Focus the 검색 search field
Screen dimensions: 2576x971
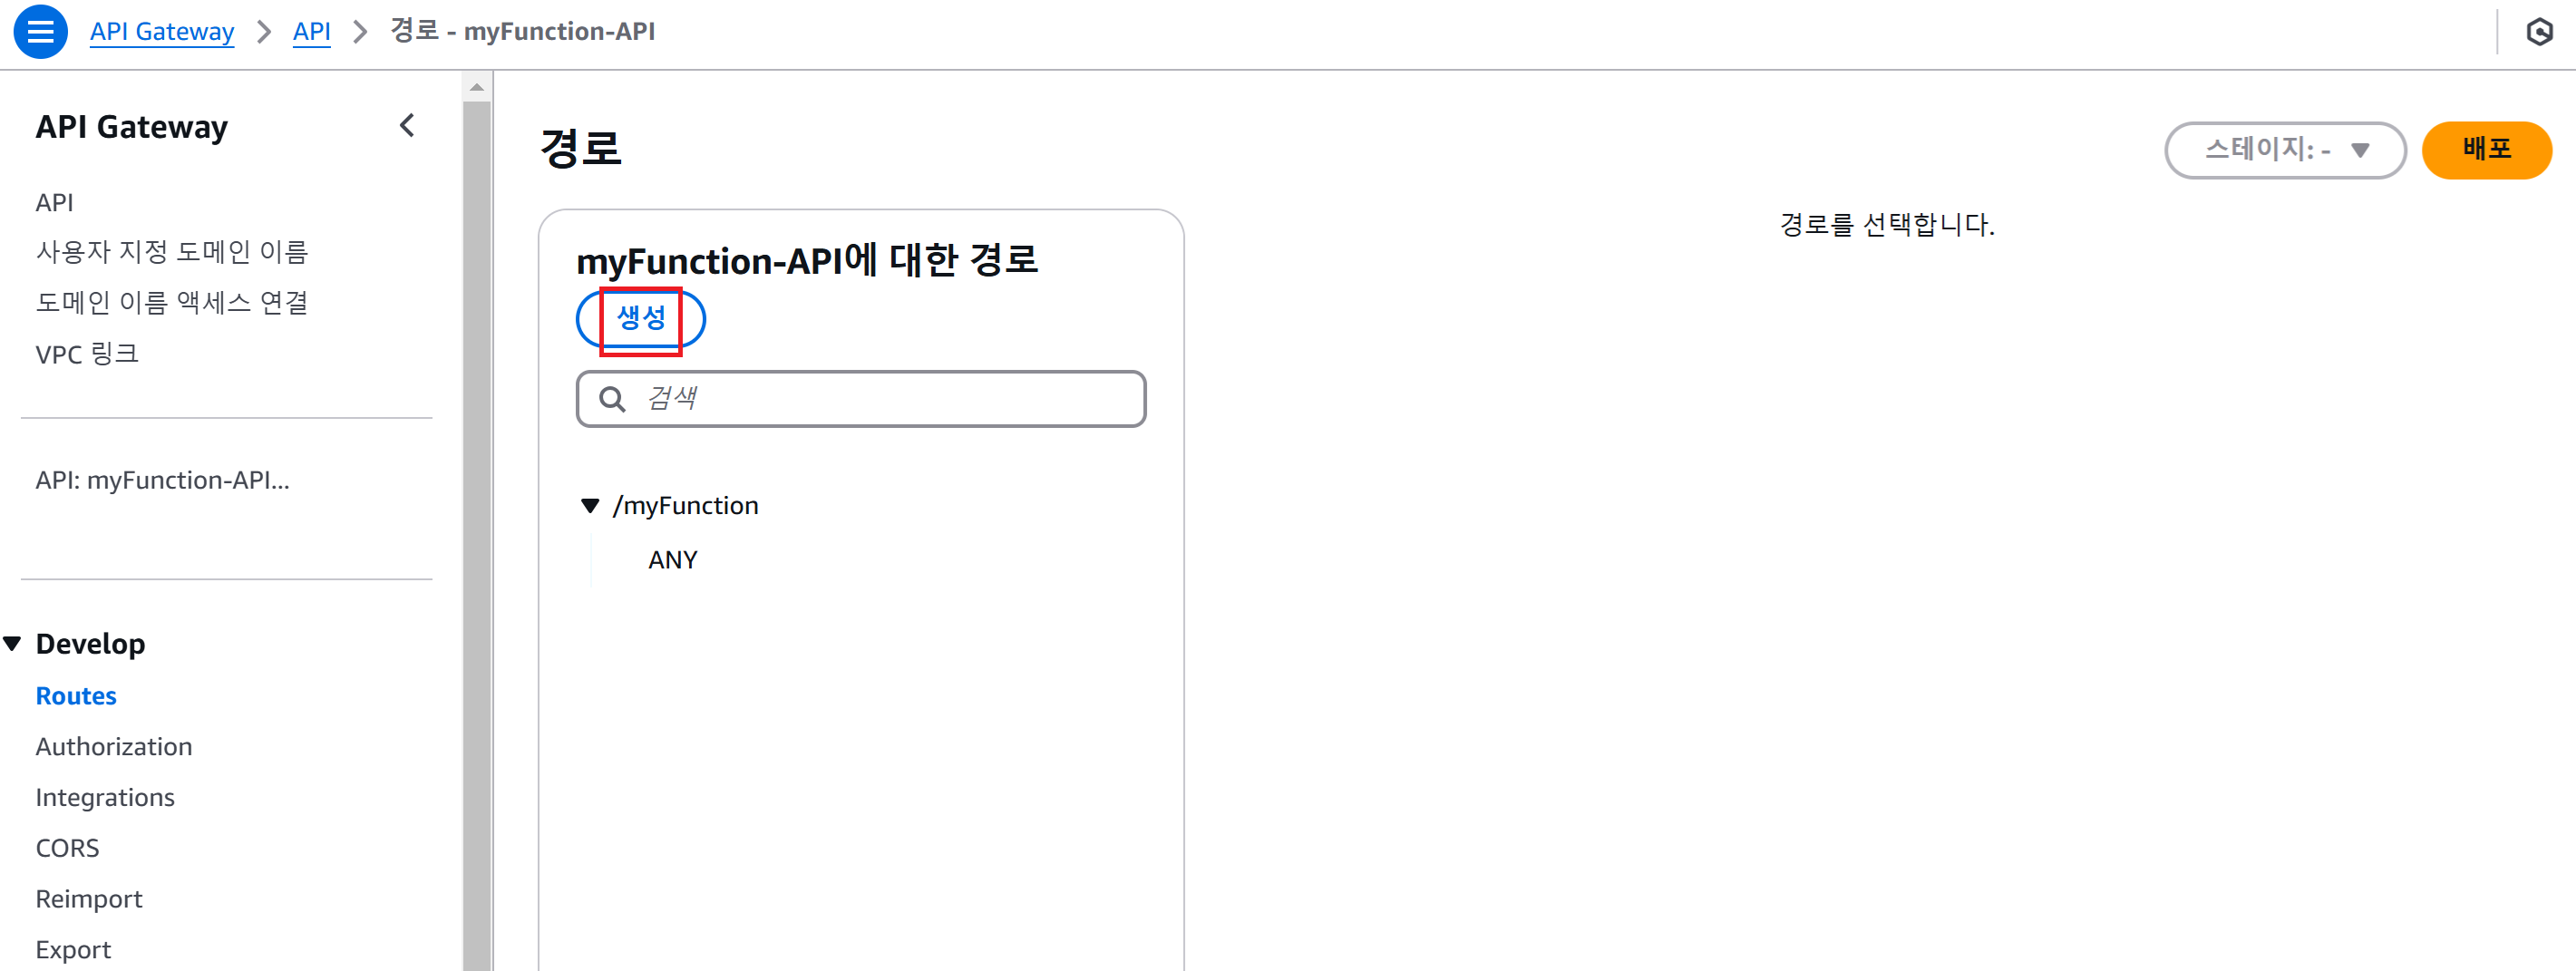click(x=861, y=399)
